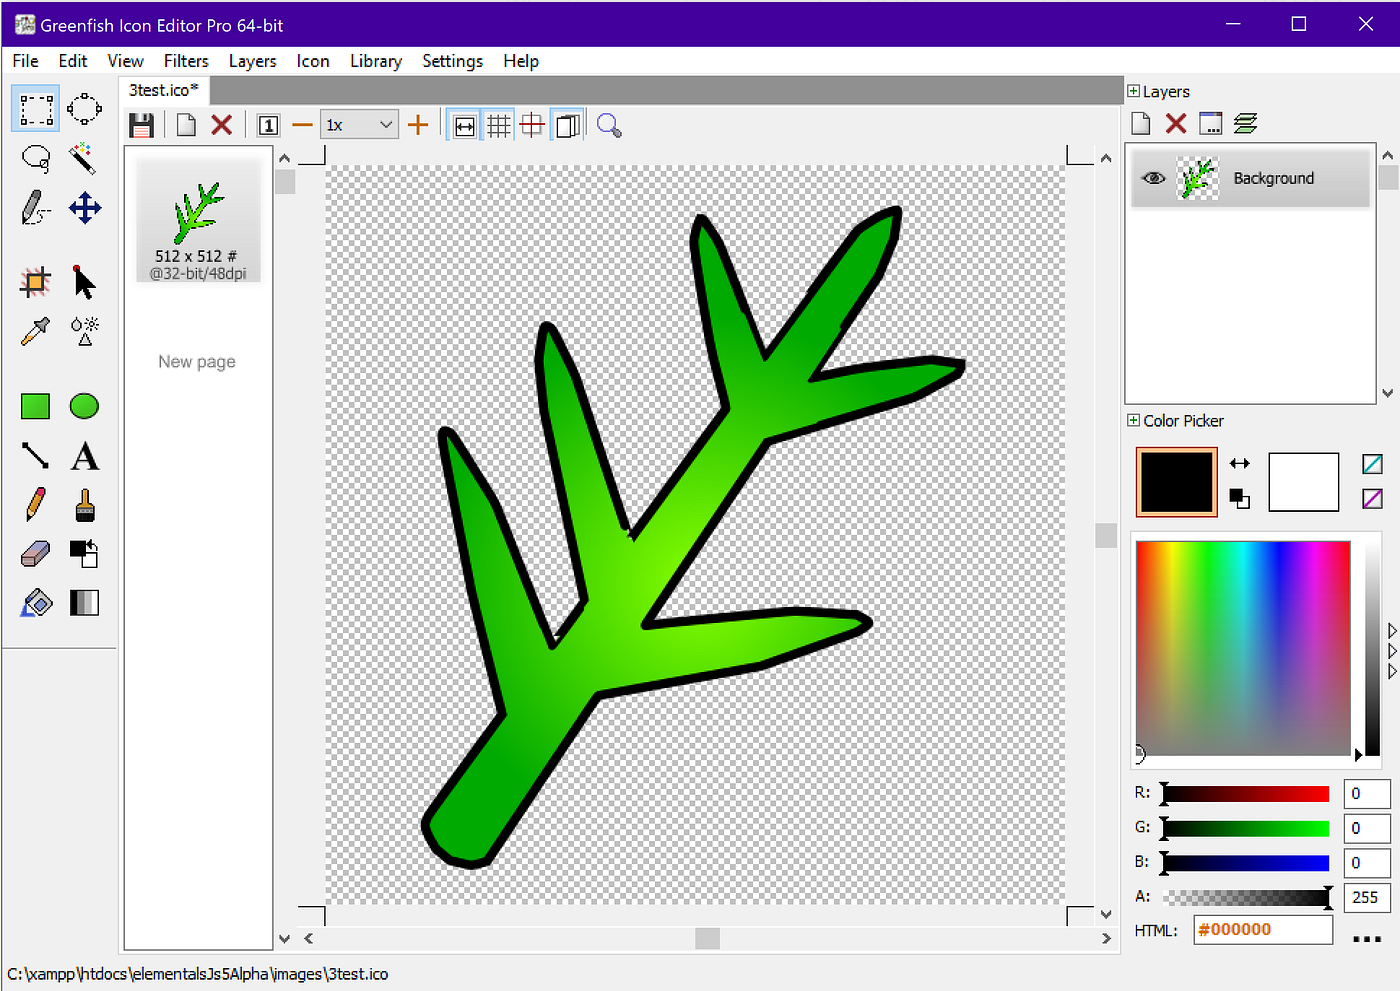Select the Crop tool
This screenshot has width=1400, height=991.
tap(35, 282)
